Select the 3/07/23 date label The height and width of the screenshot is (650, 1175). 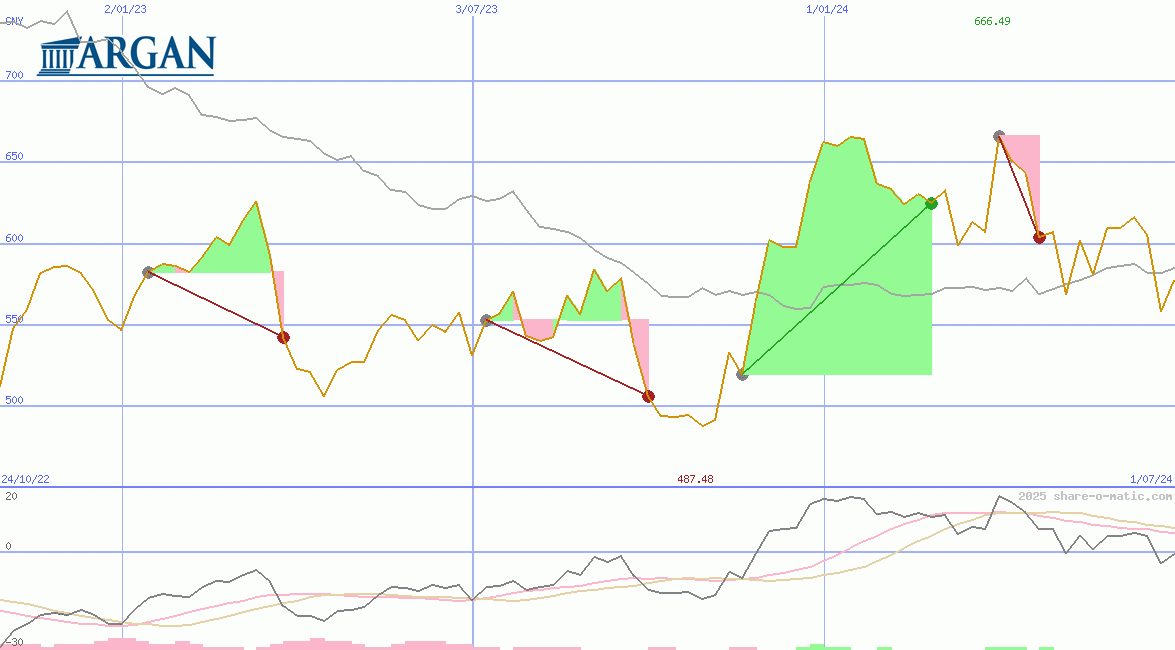pyautogui.click(x=476, y=9)
